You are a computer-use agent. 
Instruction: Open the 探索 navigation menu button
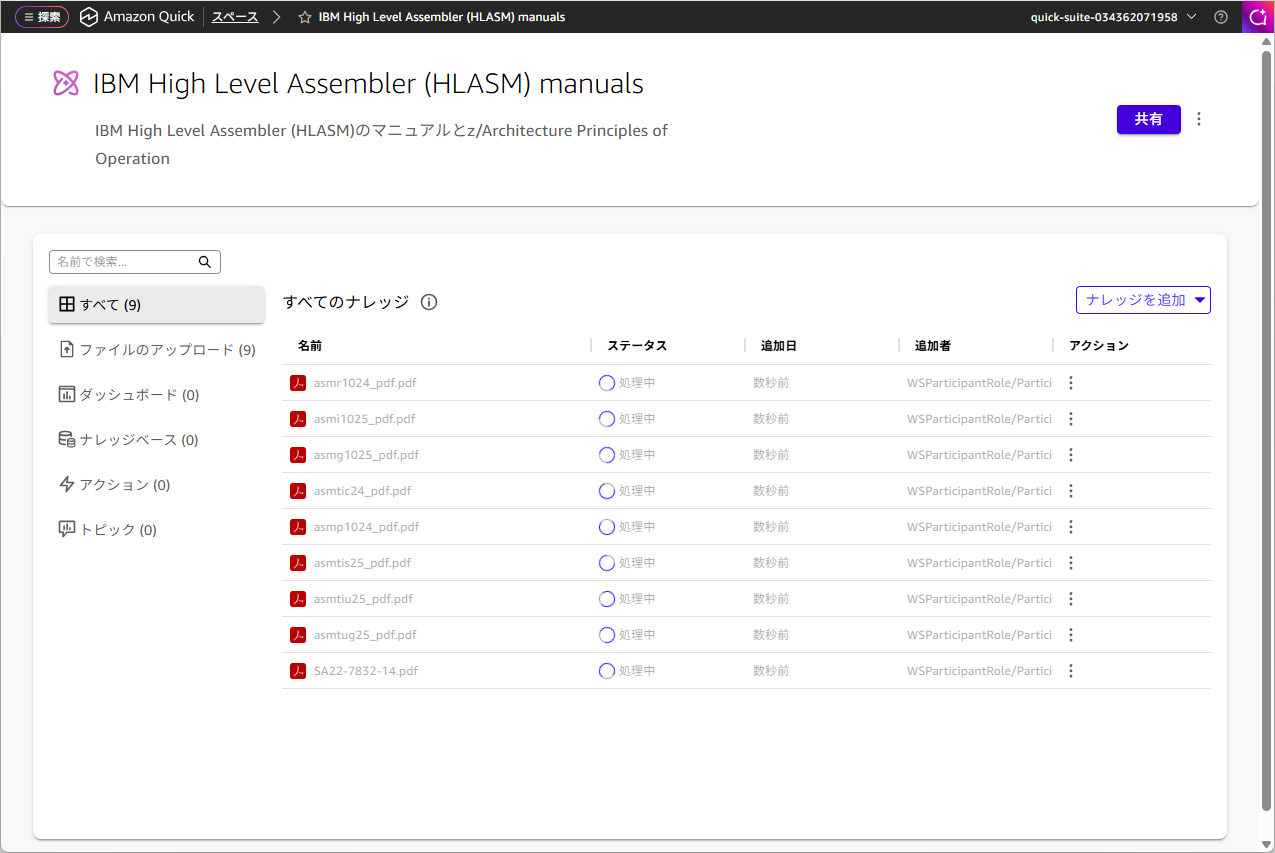pyautogui.click(x=41, y=17)
